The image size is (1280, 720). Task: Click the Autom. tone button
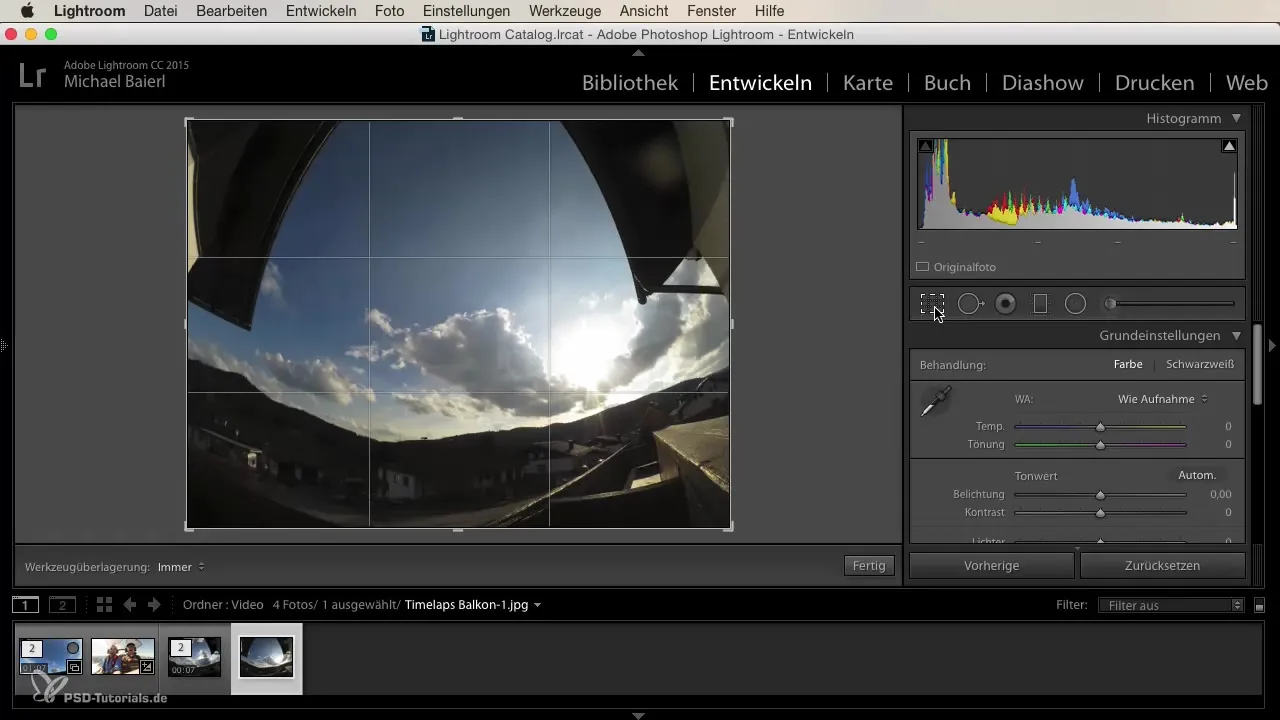coord(1197,475)
